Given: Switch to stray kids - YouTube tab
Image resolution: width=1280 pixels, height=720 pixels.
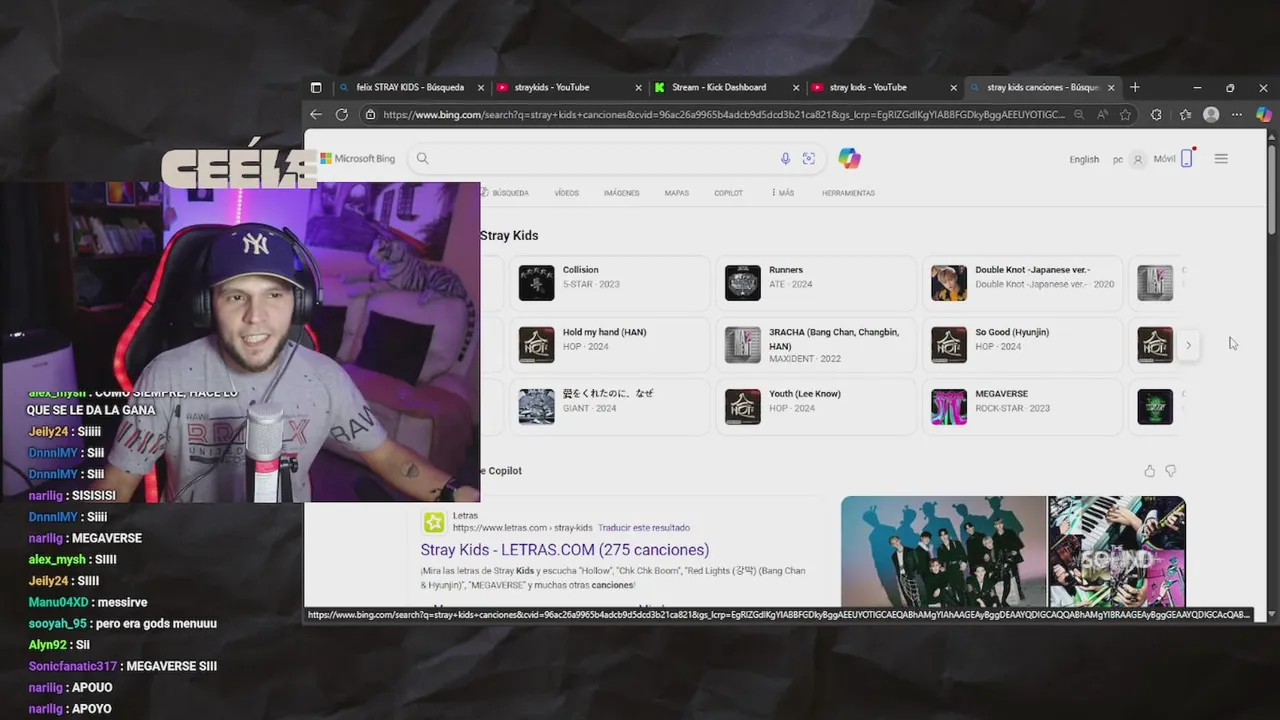Looking at the screenshot, I should [x=885, y=87].
